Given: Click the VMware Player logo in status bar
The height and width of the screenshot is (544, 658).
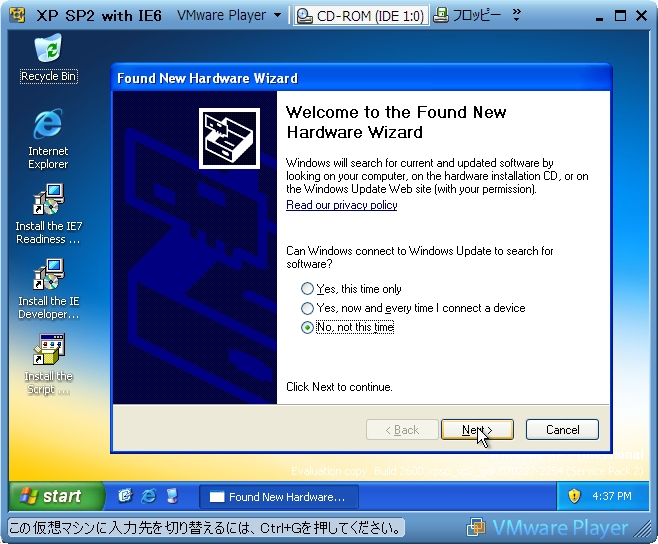Looking at the screenshot, I should [x=547, y=528].
